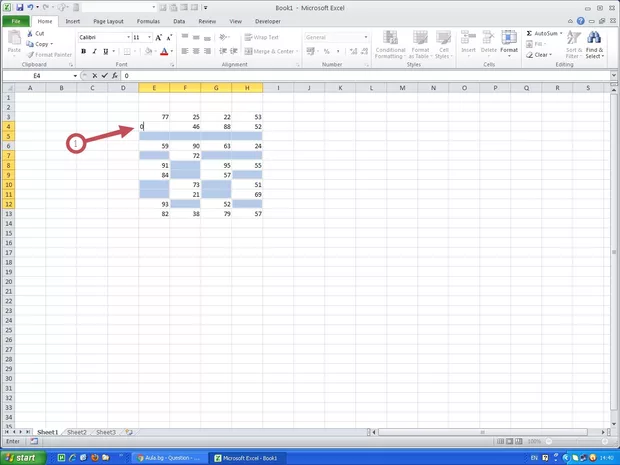Click the Aula.bg taskbar button
The height and width of the screenshot is (465, 620).
[x=169, y=458]
